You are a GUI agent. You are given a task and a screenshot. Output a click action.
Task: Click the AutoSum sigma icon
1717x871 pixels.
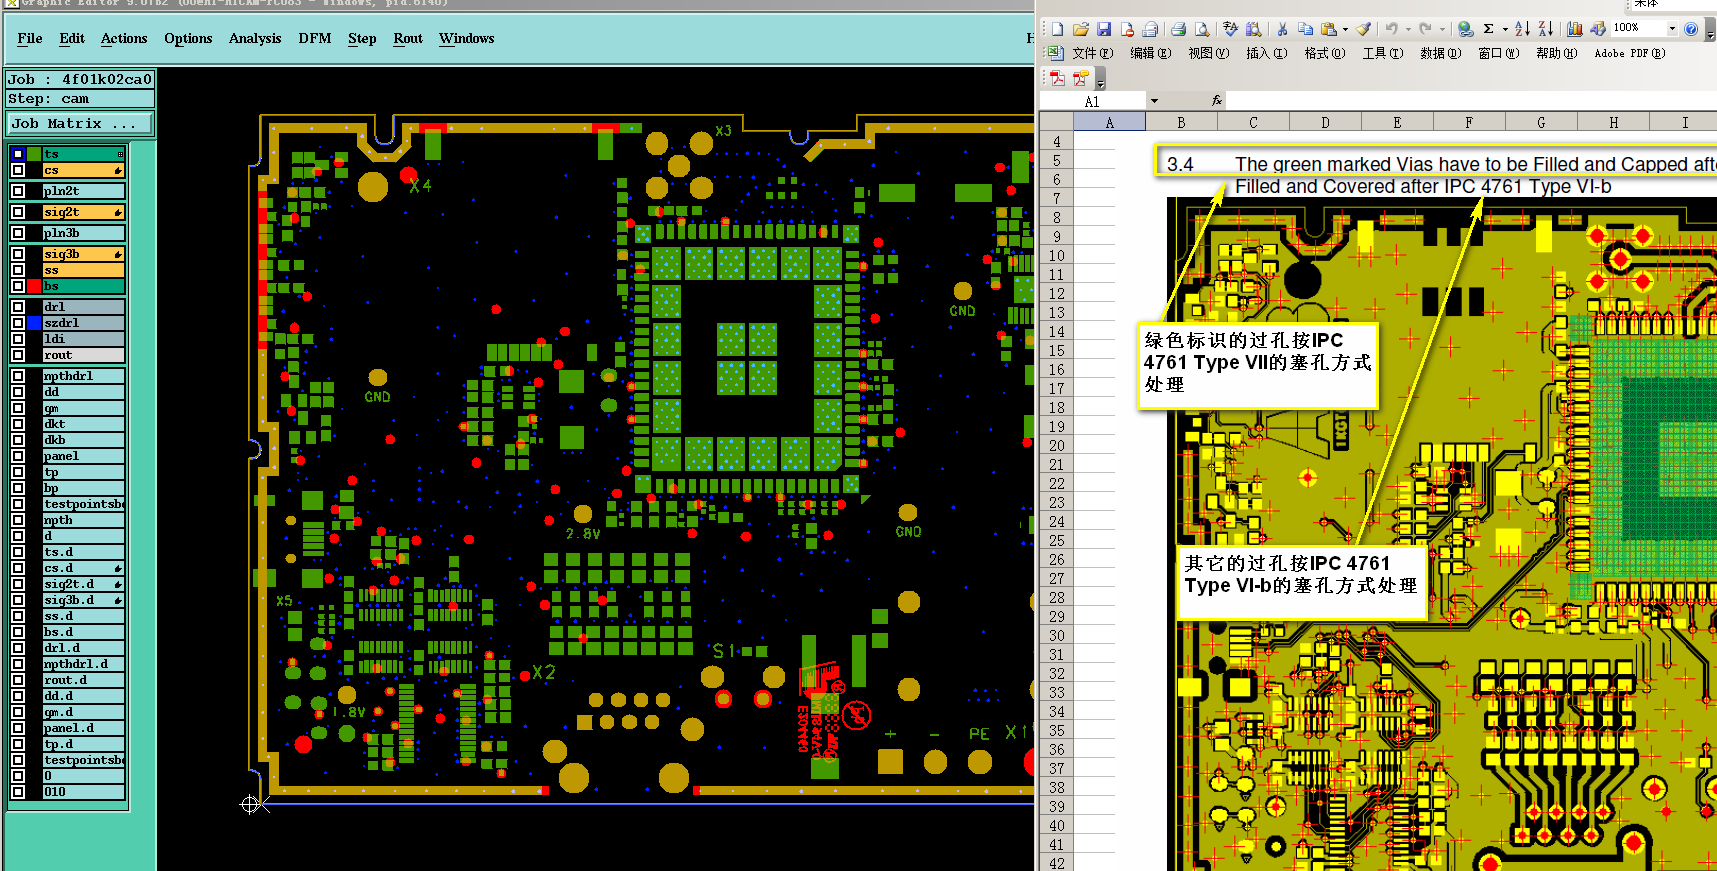pyautogui.click(x=1488, y=29)
